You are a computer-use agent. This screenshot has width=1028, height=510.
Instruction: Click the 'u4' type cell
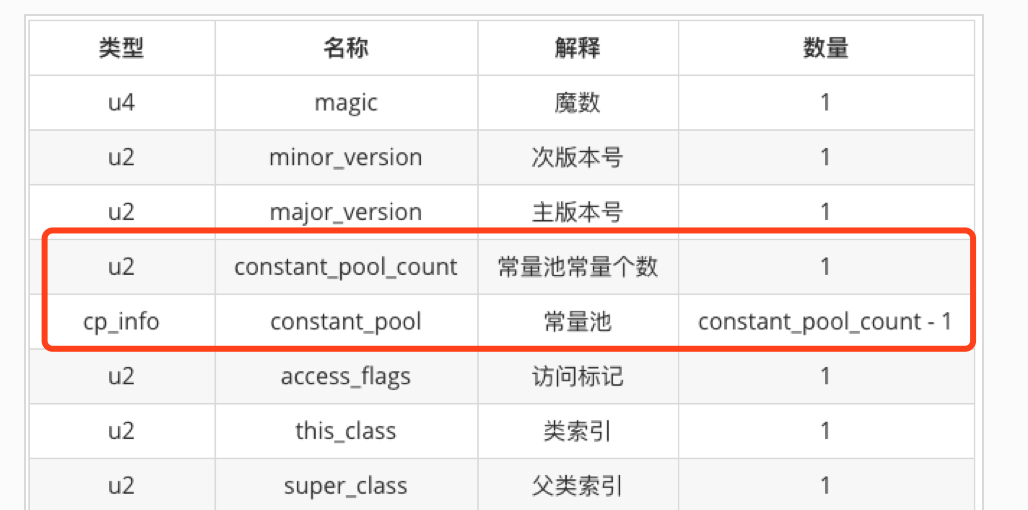[121, 102]
